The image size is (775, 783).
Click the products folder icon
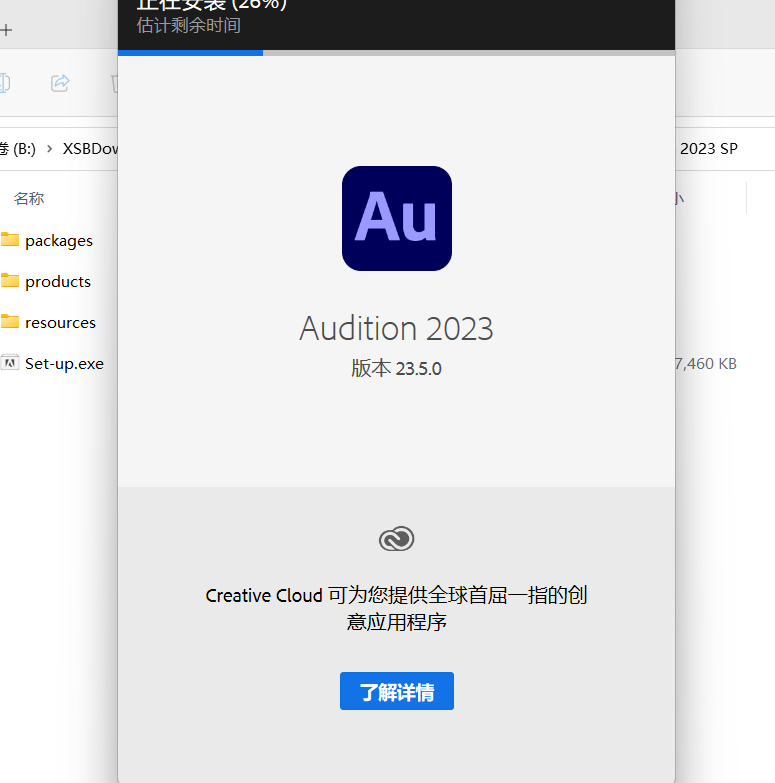click(9, 281)
